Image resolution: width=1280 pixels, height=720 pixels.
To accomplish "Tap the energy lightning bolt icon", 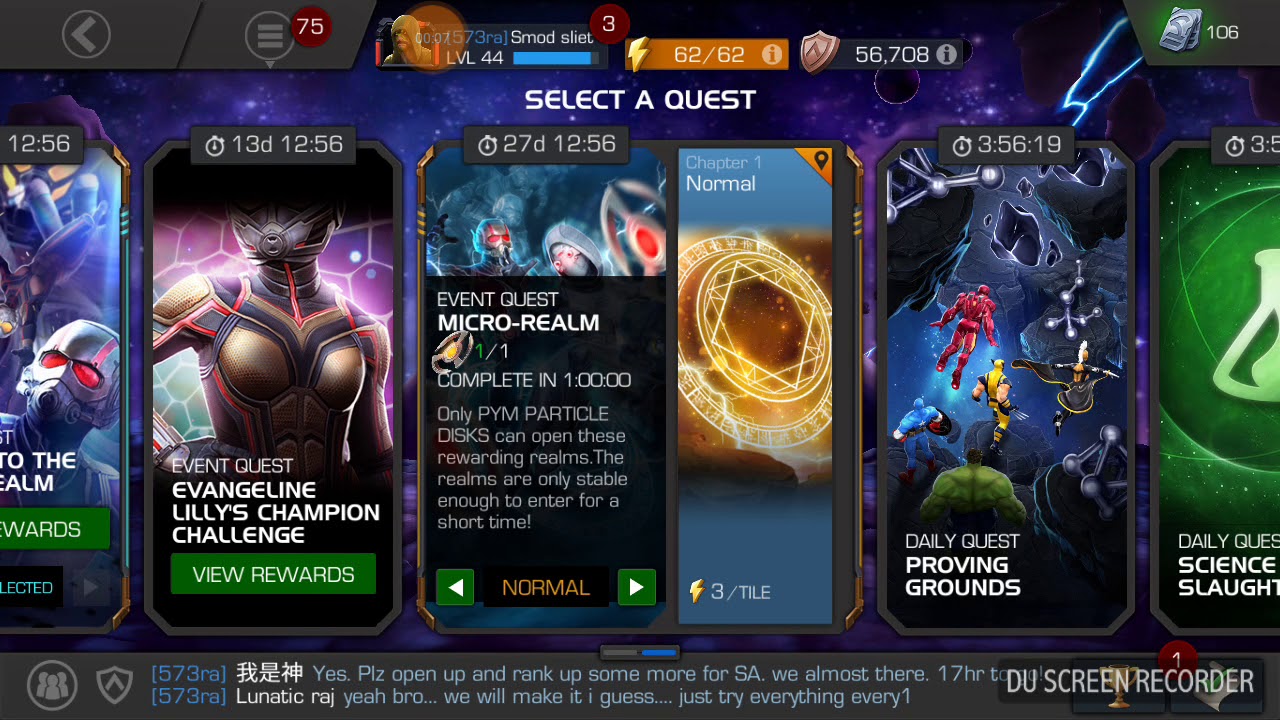I will (639, 54).
